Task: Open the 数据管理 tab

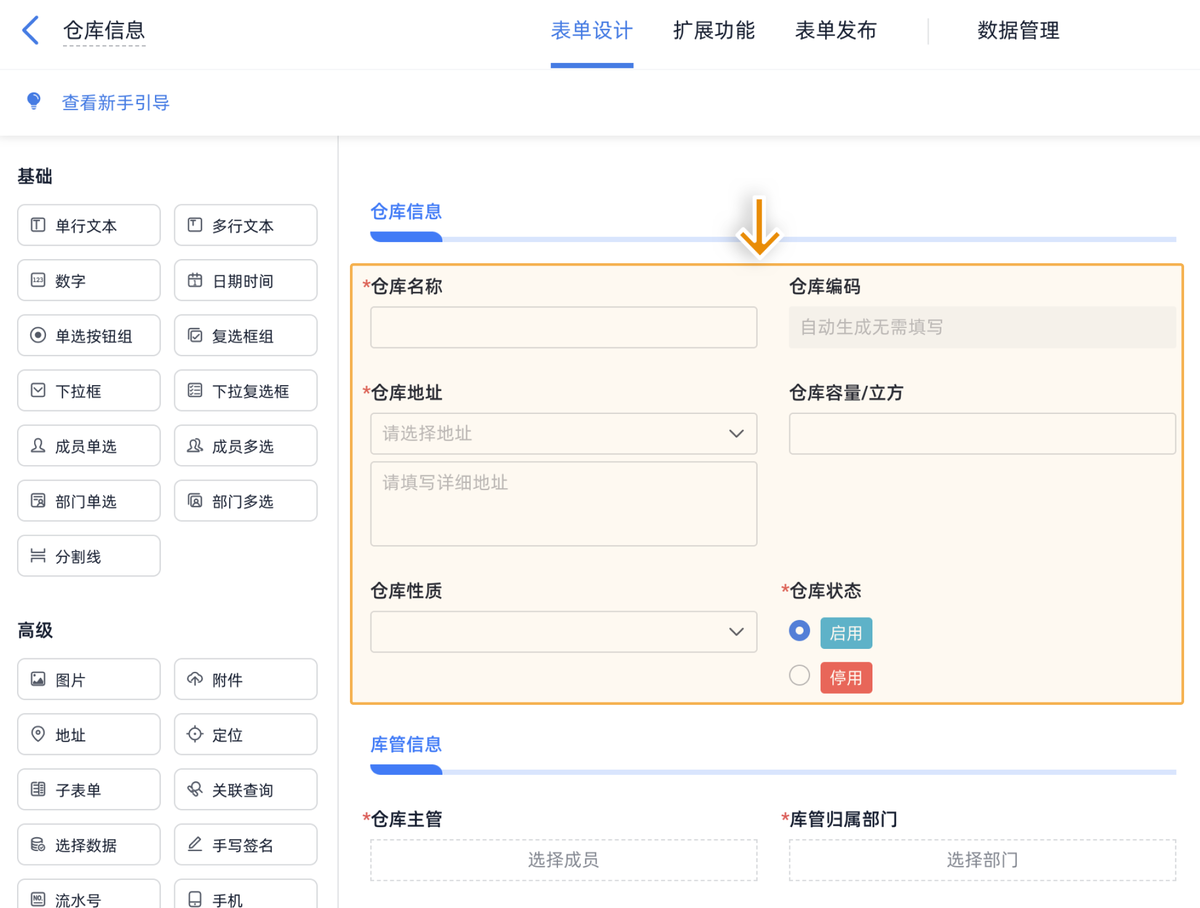Action: pyautogui.click(x=1018, y=31)
